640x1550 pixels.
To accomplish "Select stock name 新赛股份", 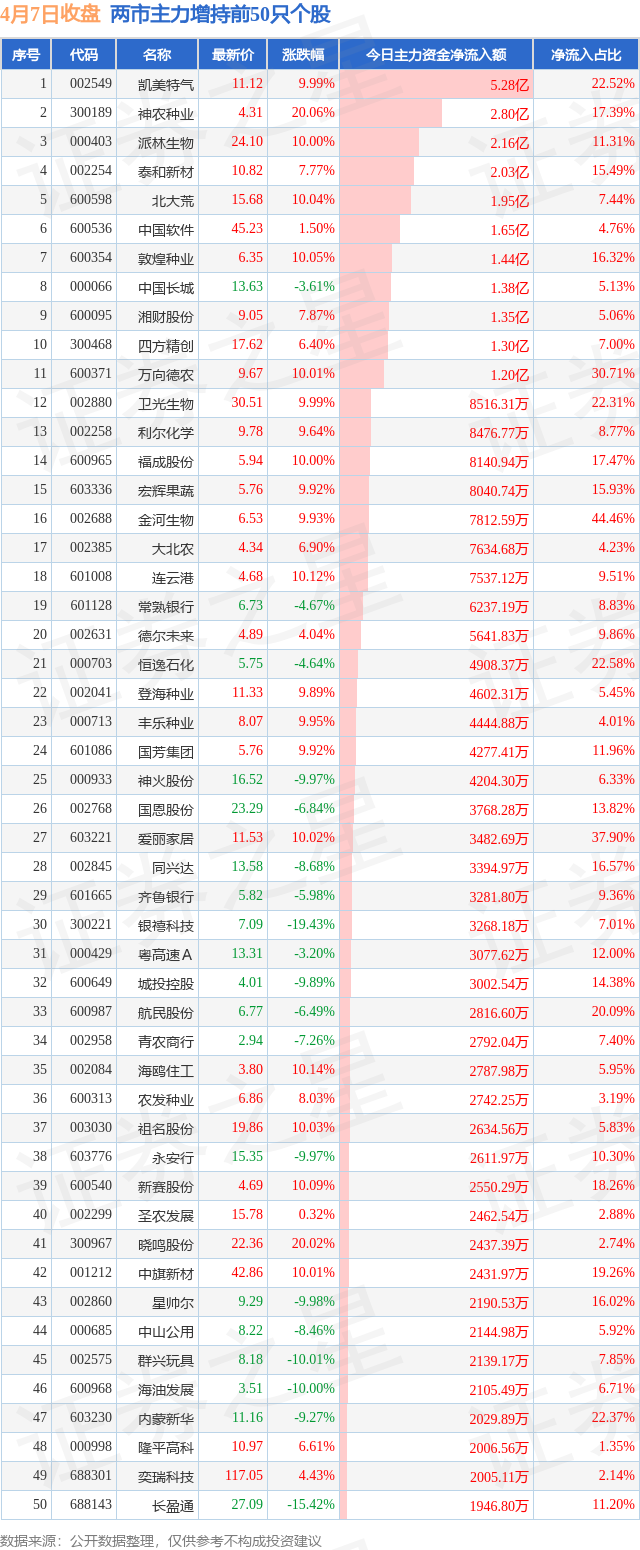I will pos(166,1187).
